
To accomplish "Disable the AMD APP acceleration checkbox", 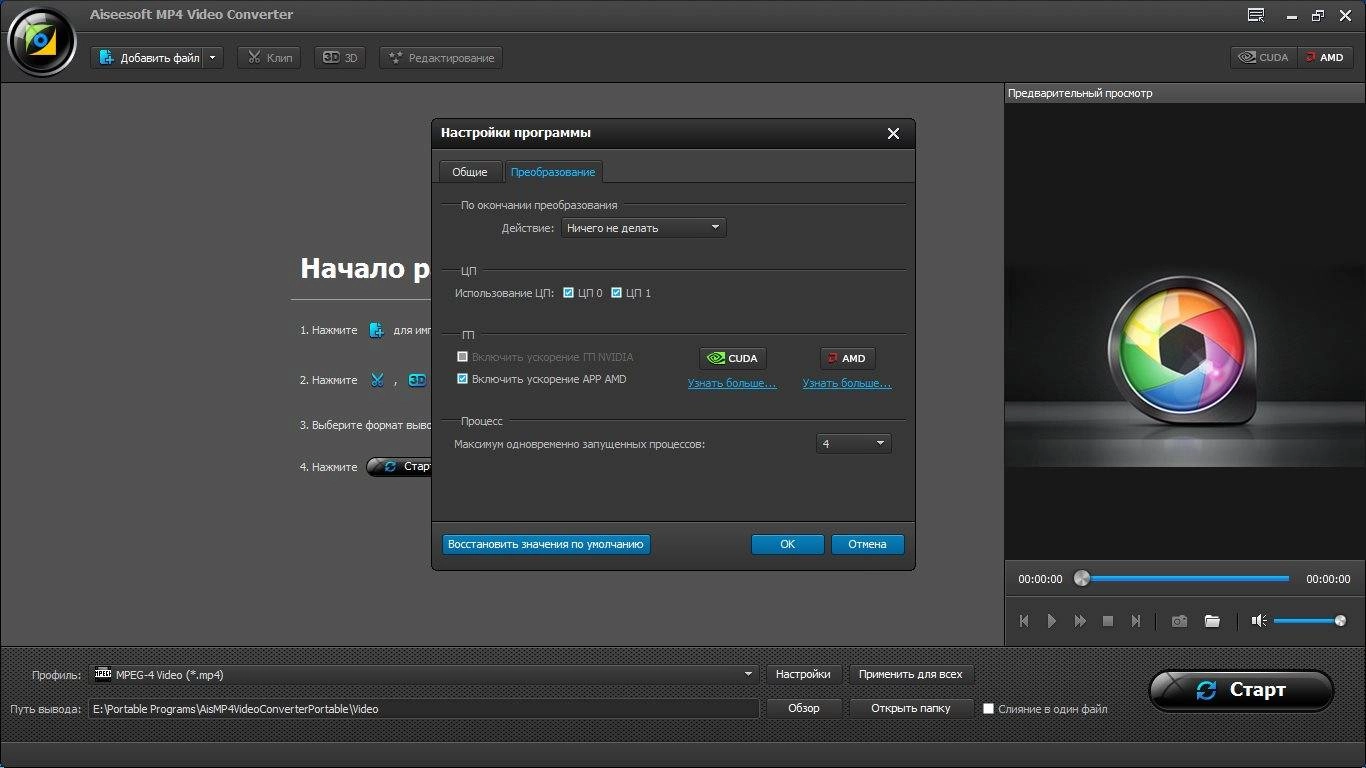I will (463, 379).
